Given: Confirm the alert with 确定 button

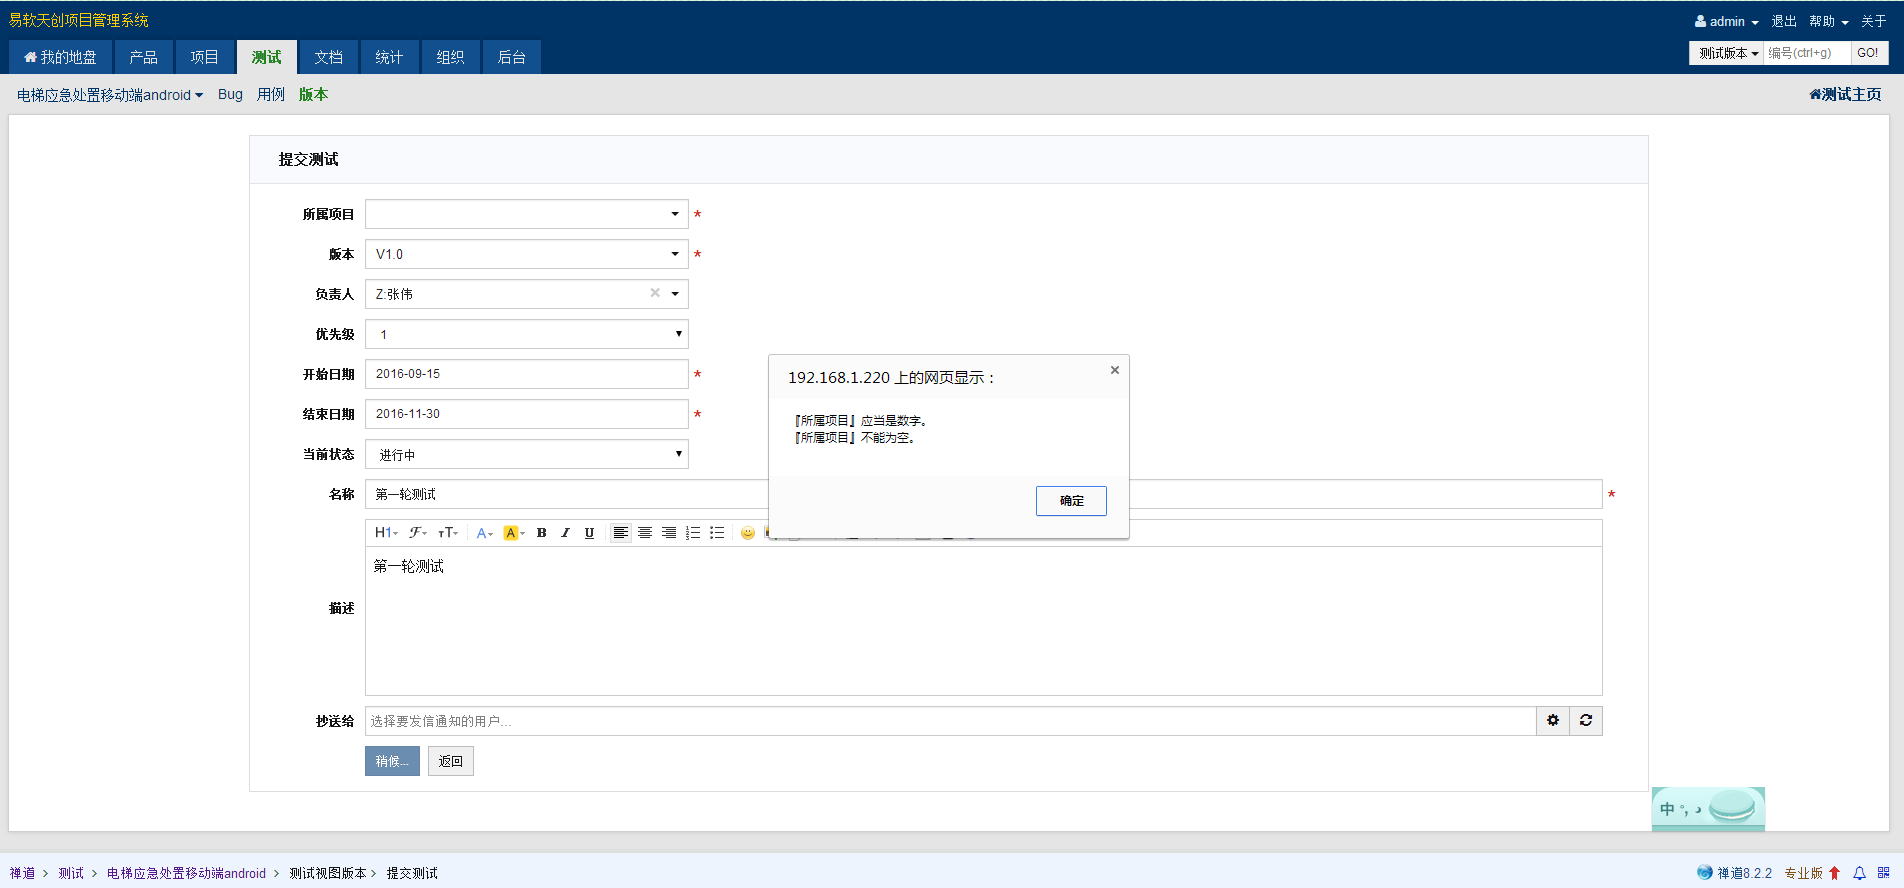Looking at the screenshot, I should click(x=1071, y=501).
